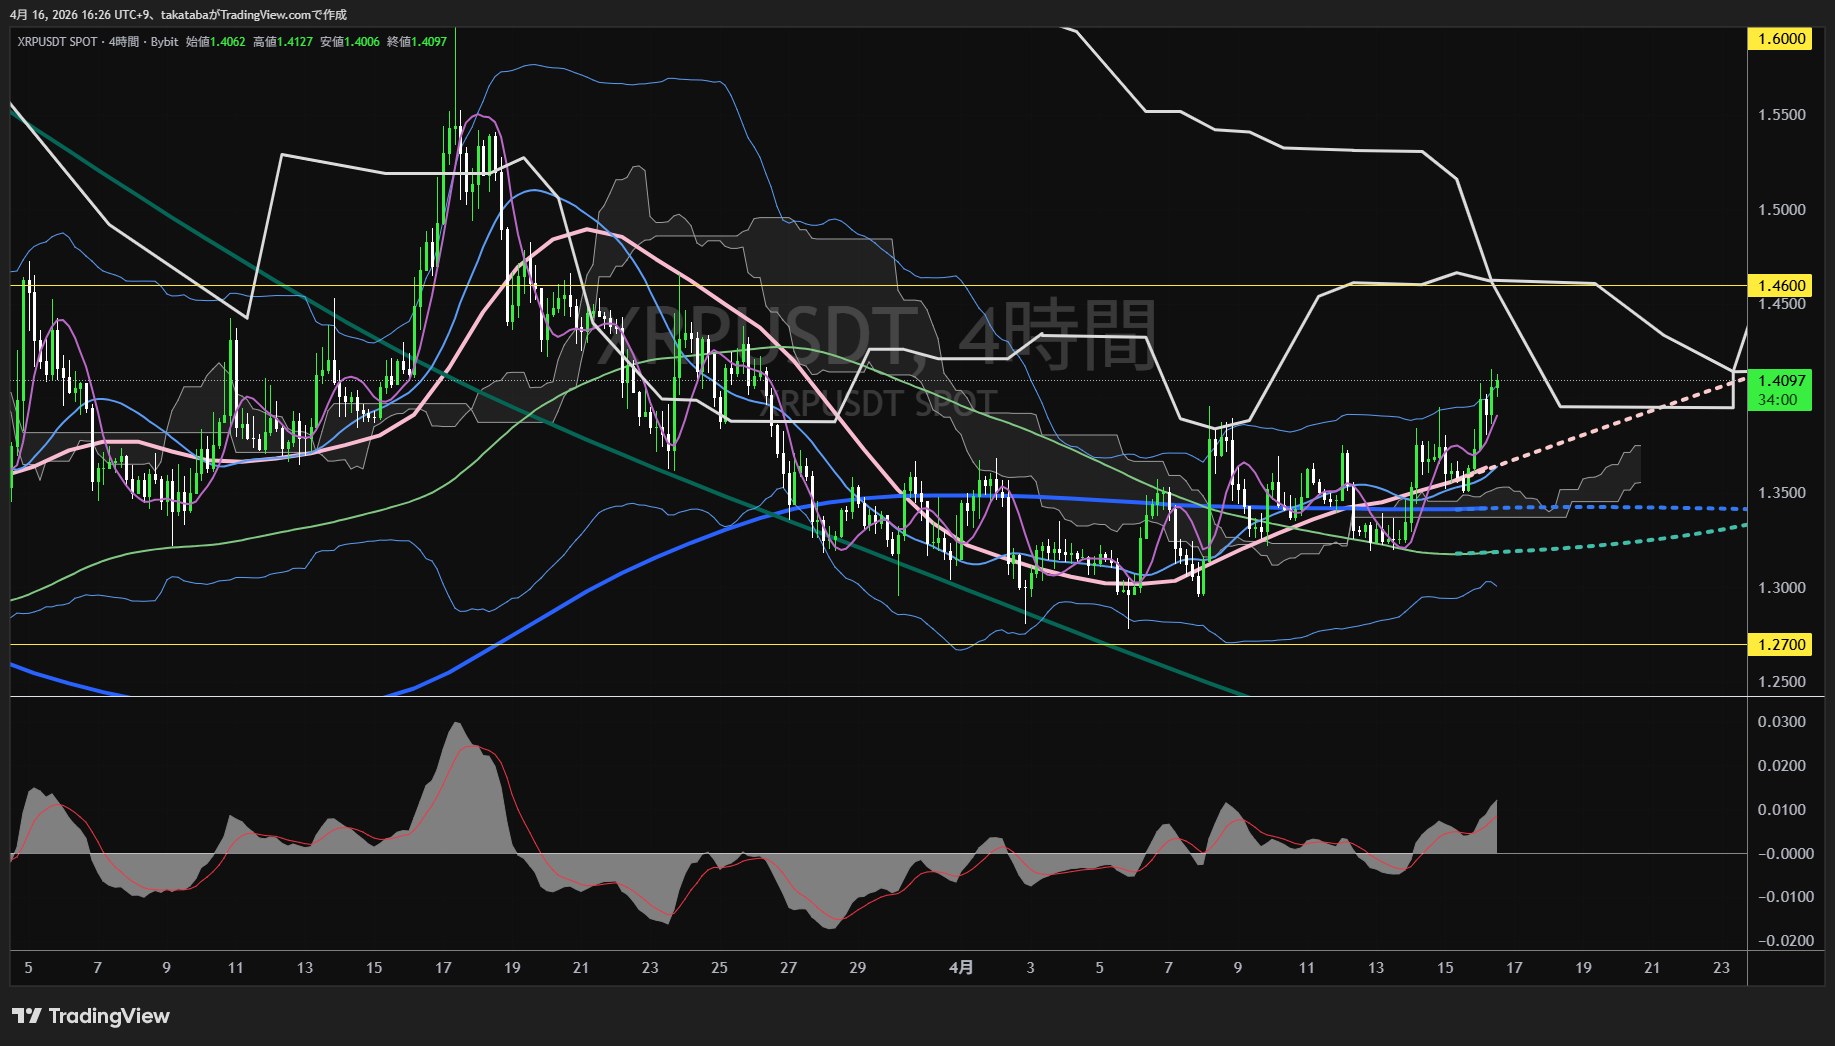
Task: Click the yellow 1.6000 price label
Action: [1780, 39]
